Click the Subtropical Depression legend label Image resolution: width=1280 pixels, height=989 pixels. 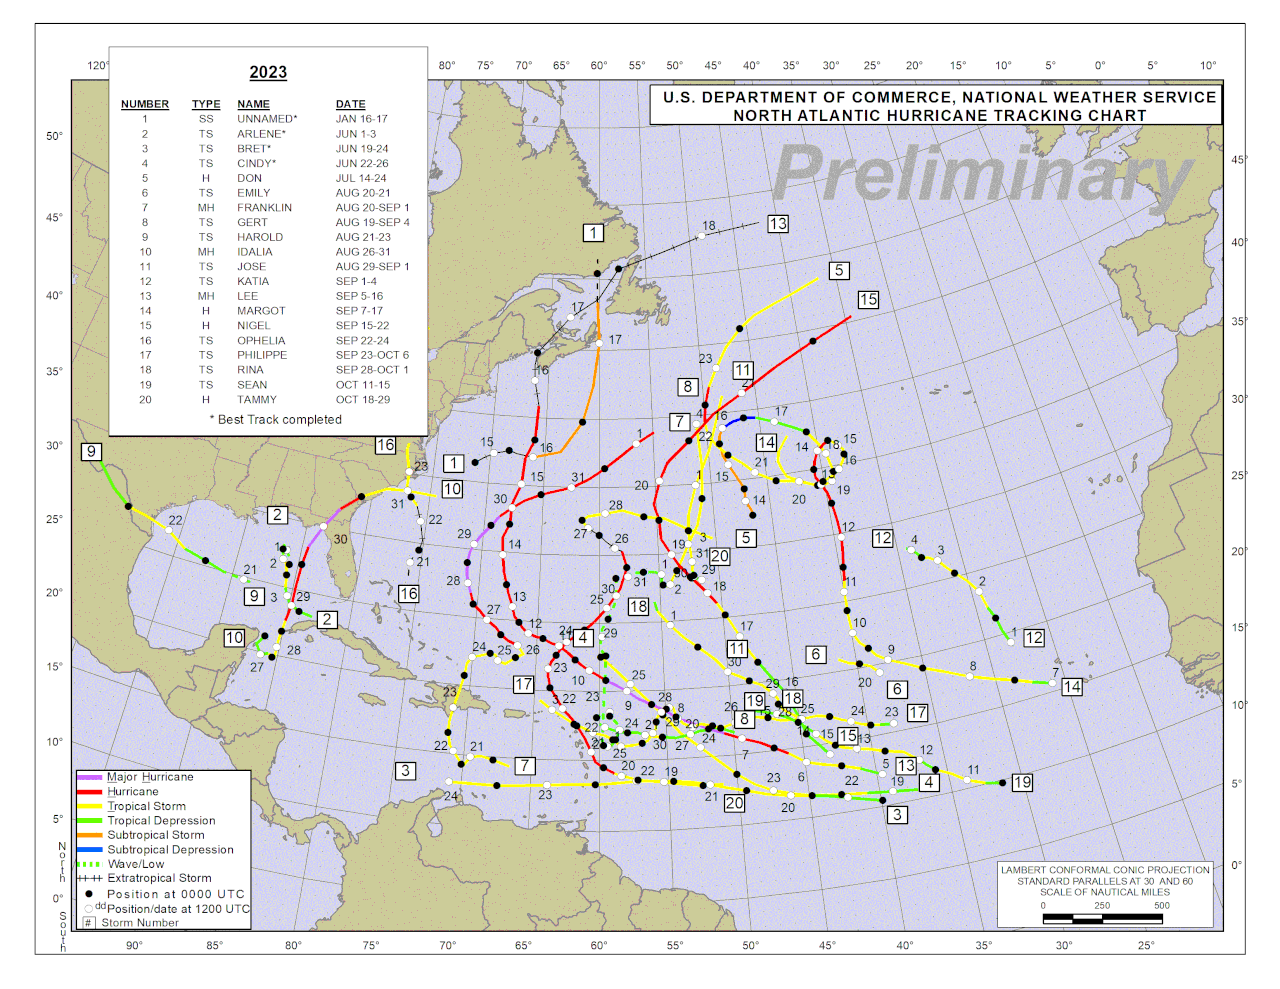[x=170, y=850]
